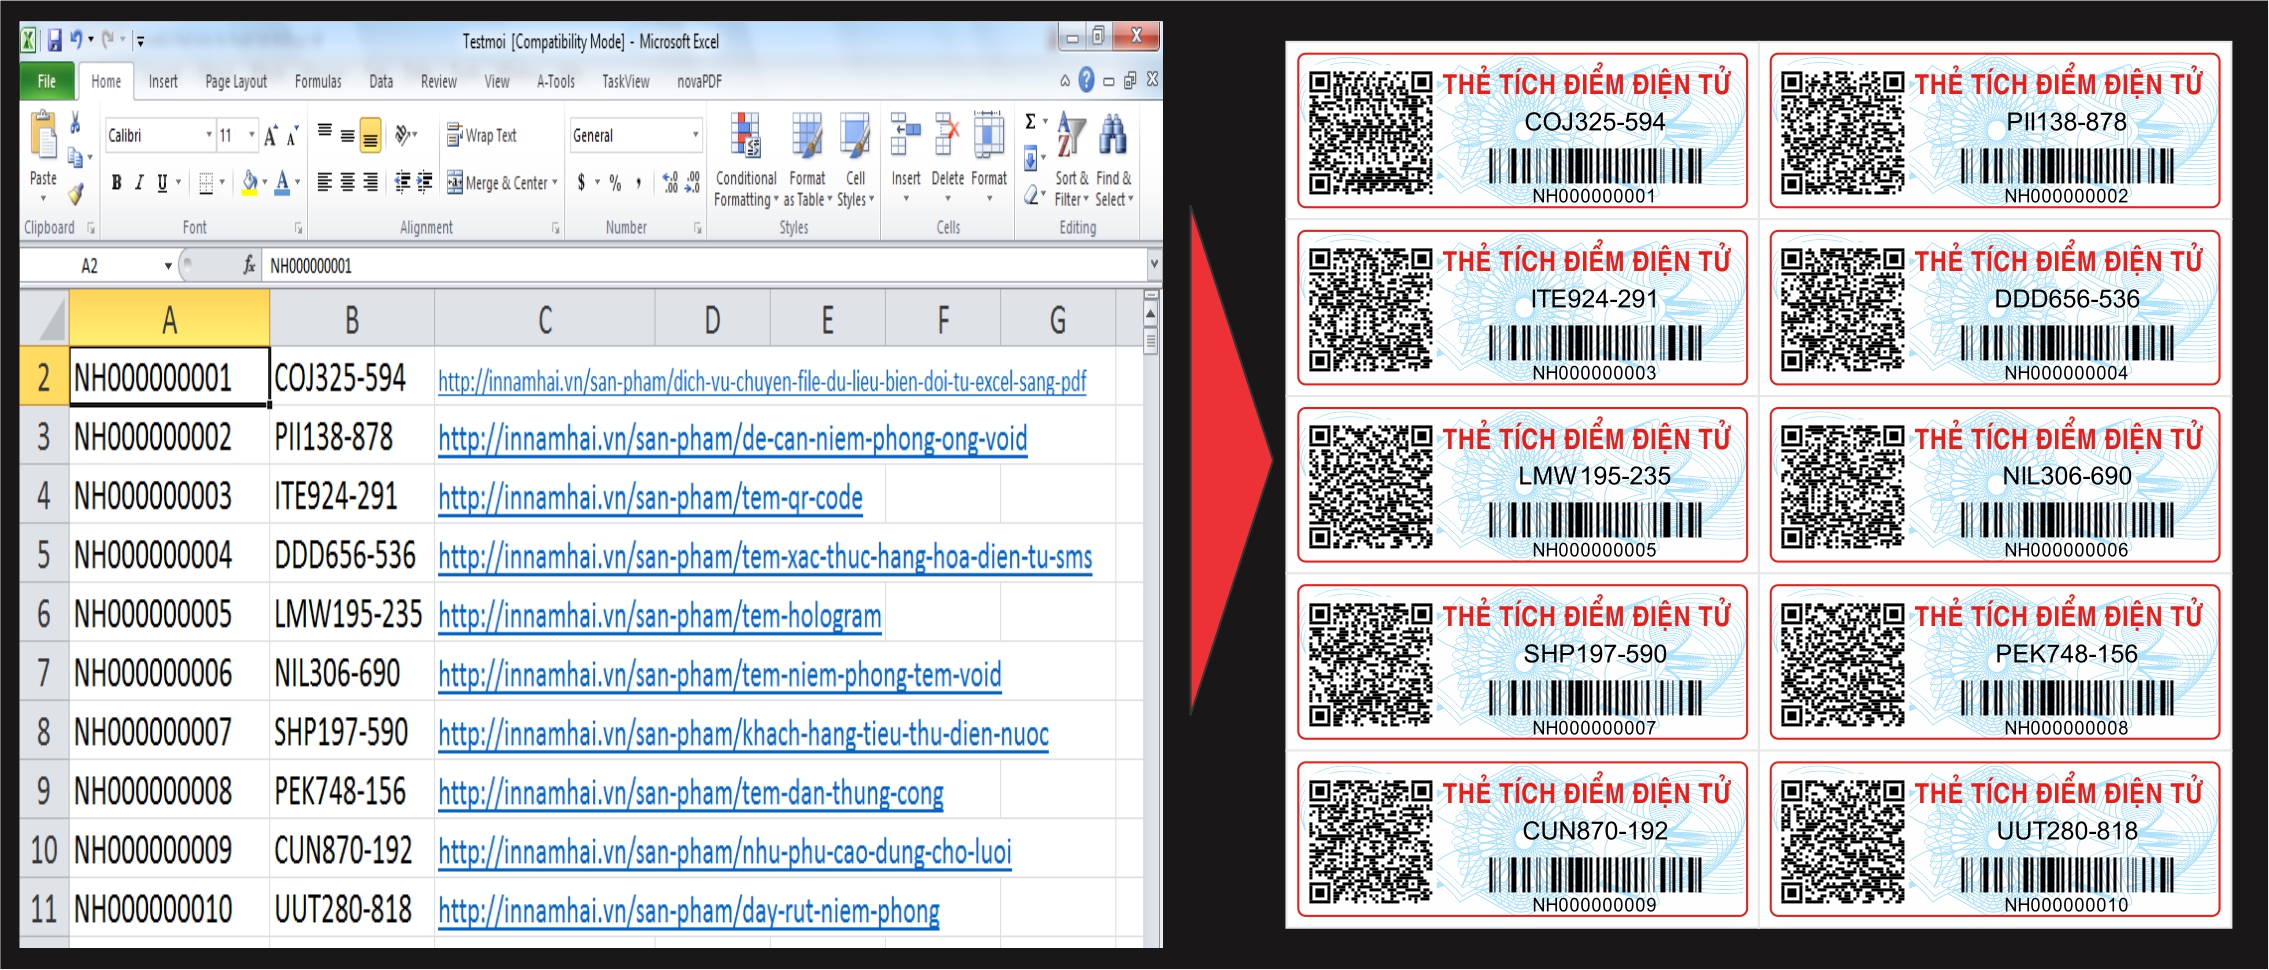Open Customize Quick Access Toolbar dropdown

tap(140, 41)
